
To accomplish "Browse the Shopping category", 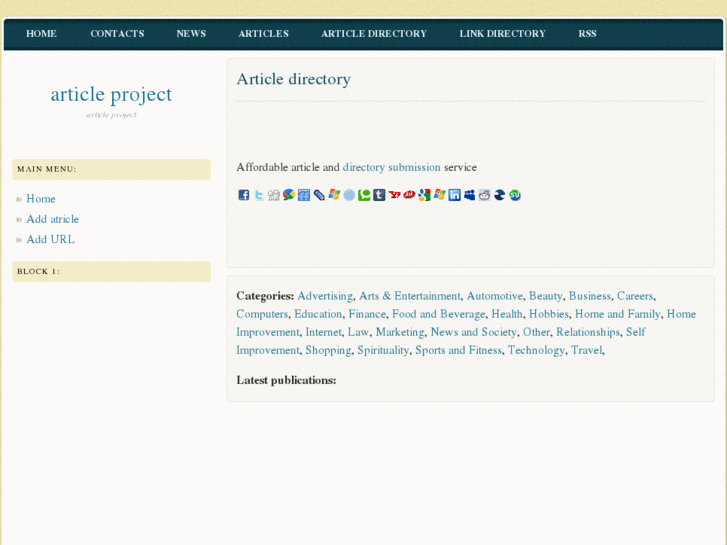I will pyautogui.click(x=328, y=350).
